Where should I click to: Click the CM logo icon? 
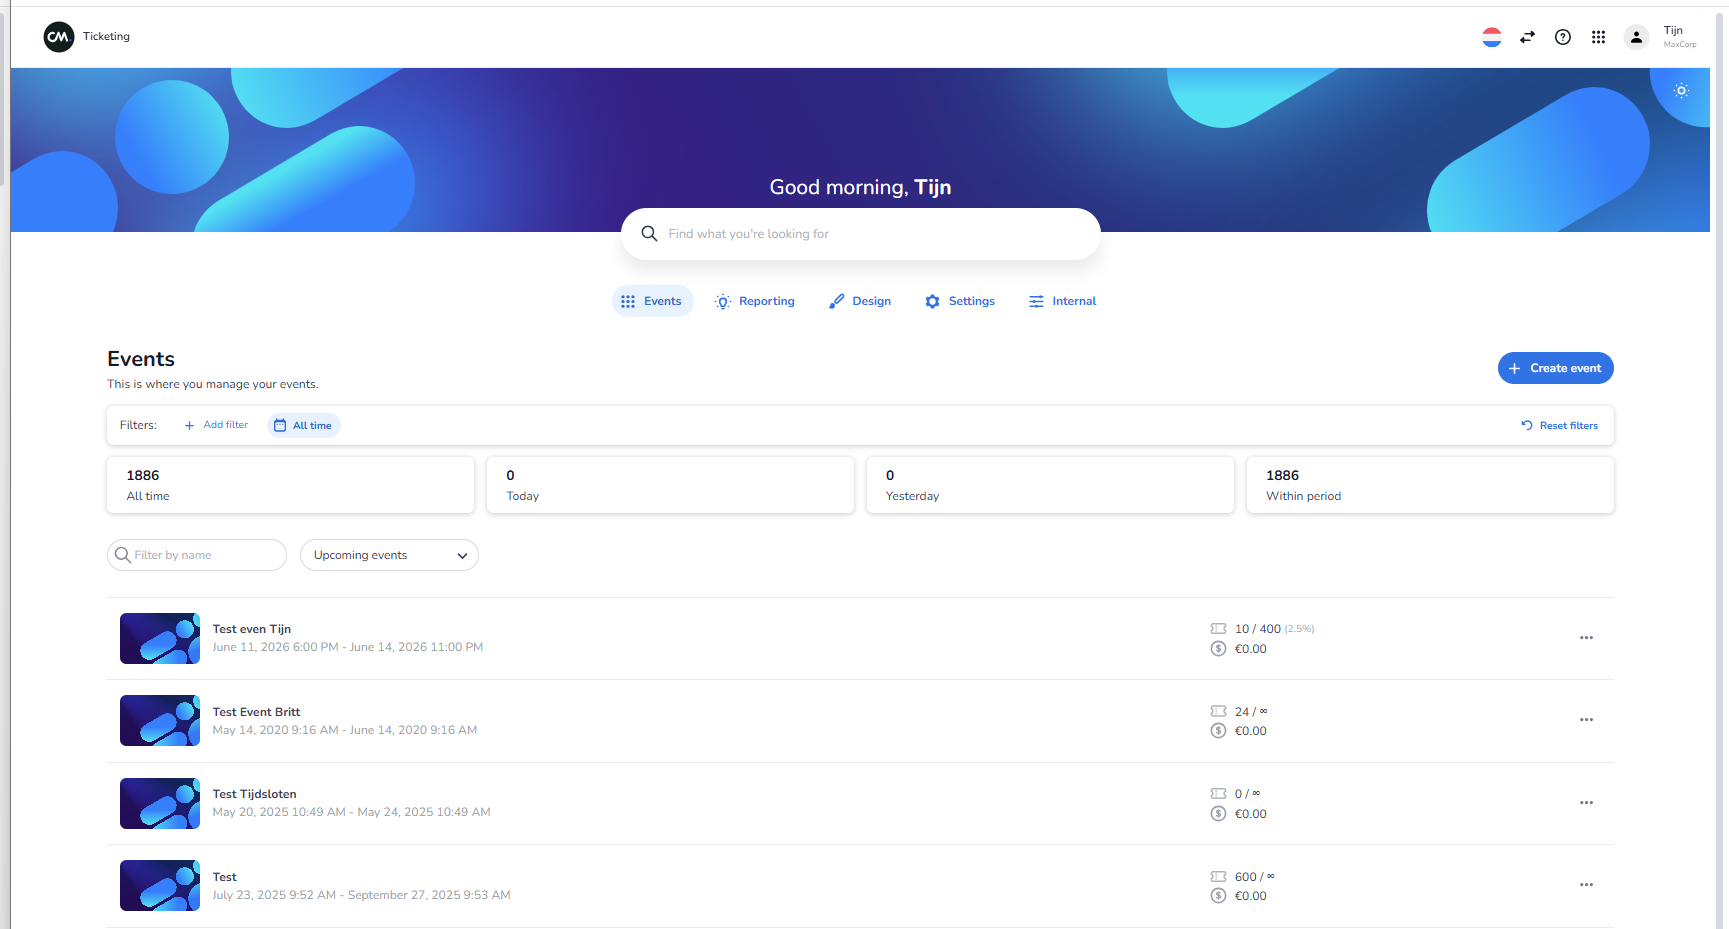pos(59,37)
